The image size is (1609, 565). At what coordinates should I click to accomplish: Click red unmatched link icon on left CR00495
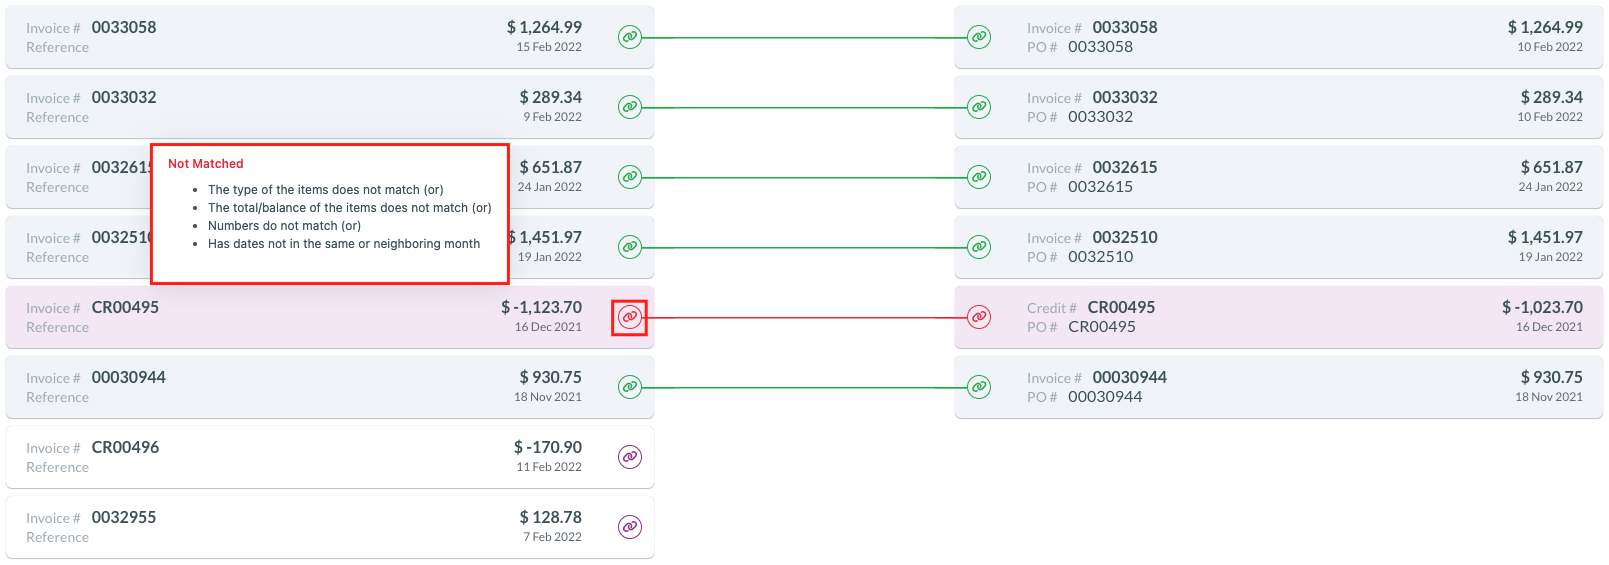(630, 317)
